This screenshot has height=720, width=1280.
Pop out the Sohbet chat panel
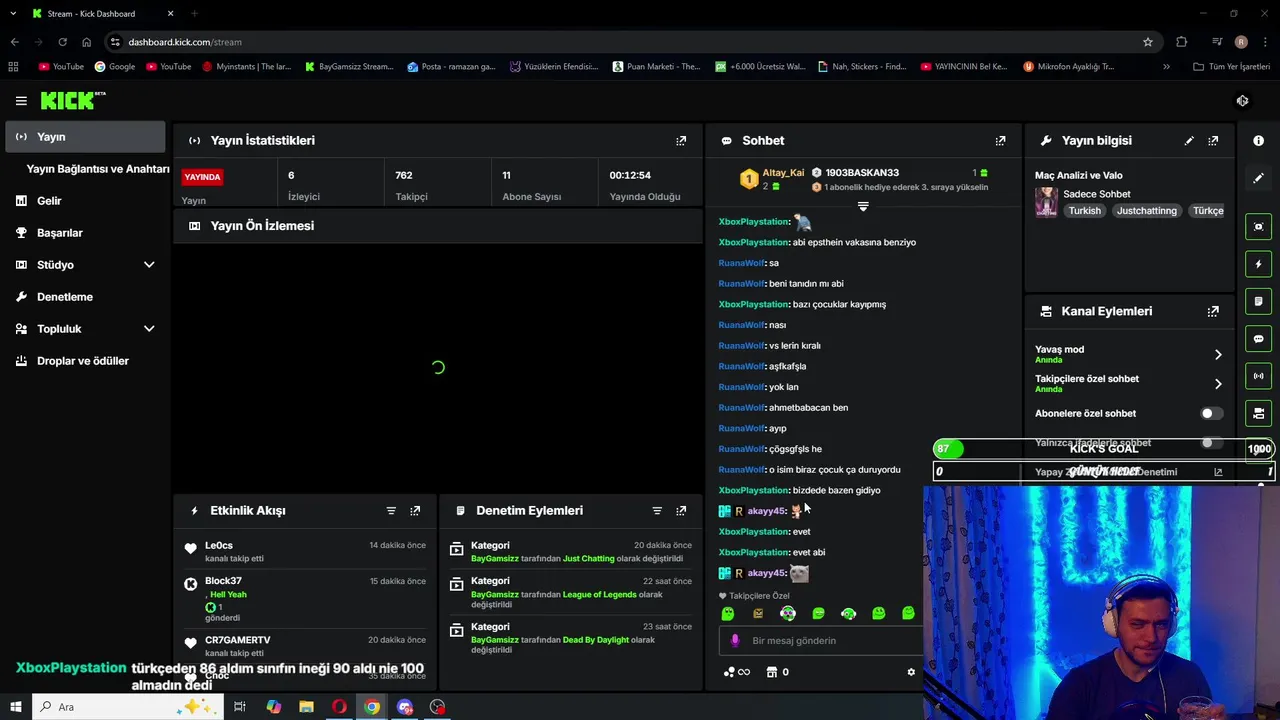1000,141
